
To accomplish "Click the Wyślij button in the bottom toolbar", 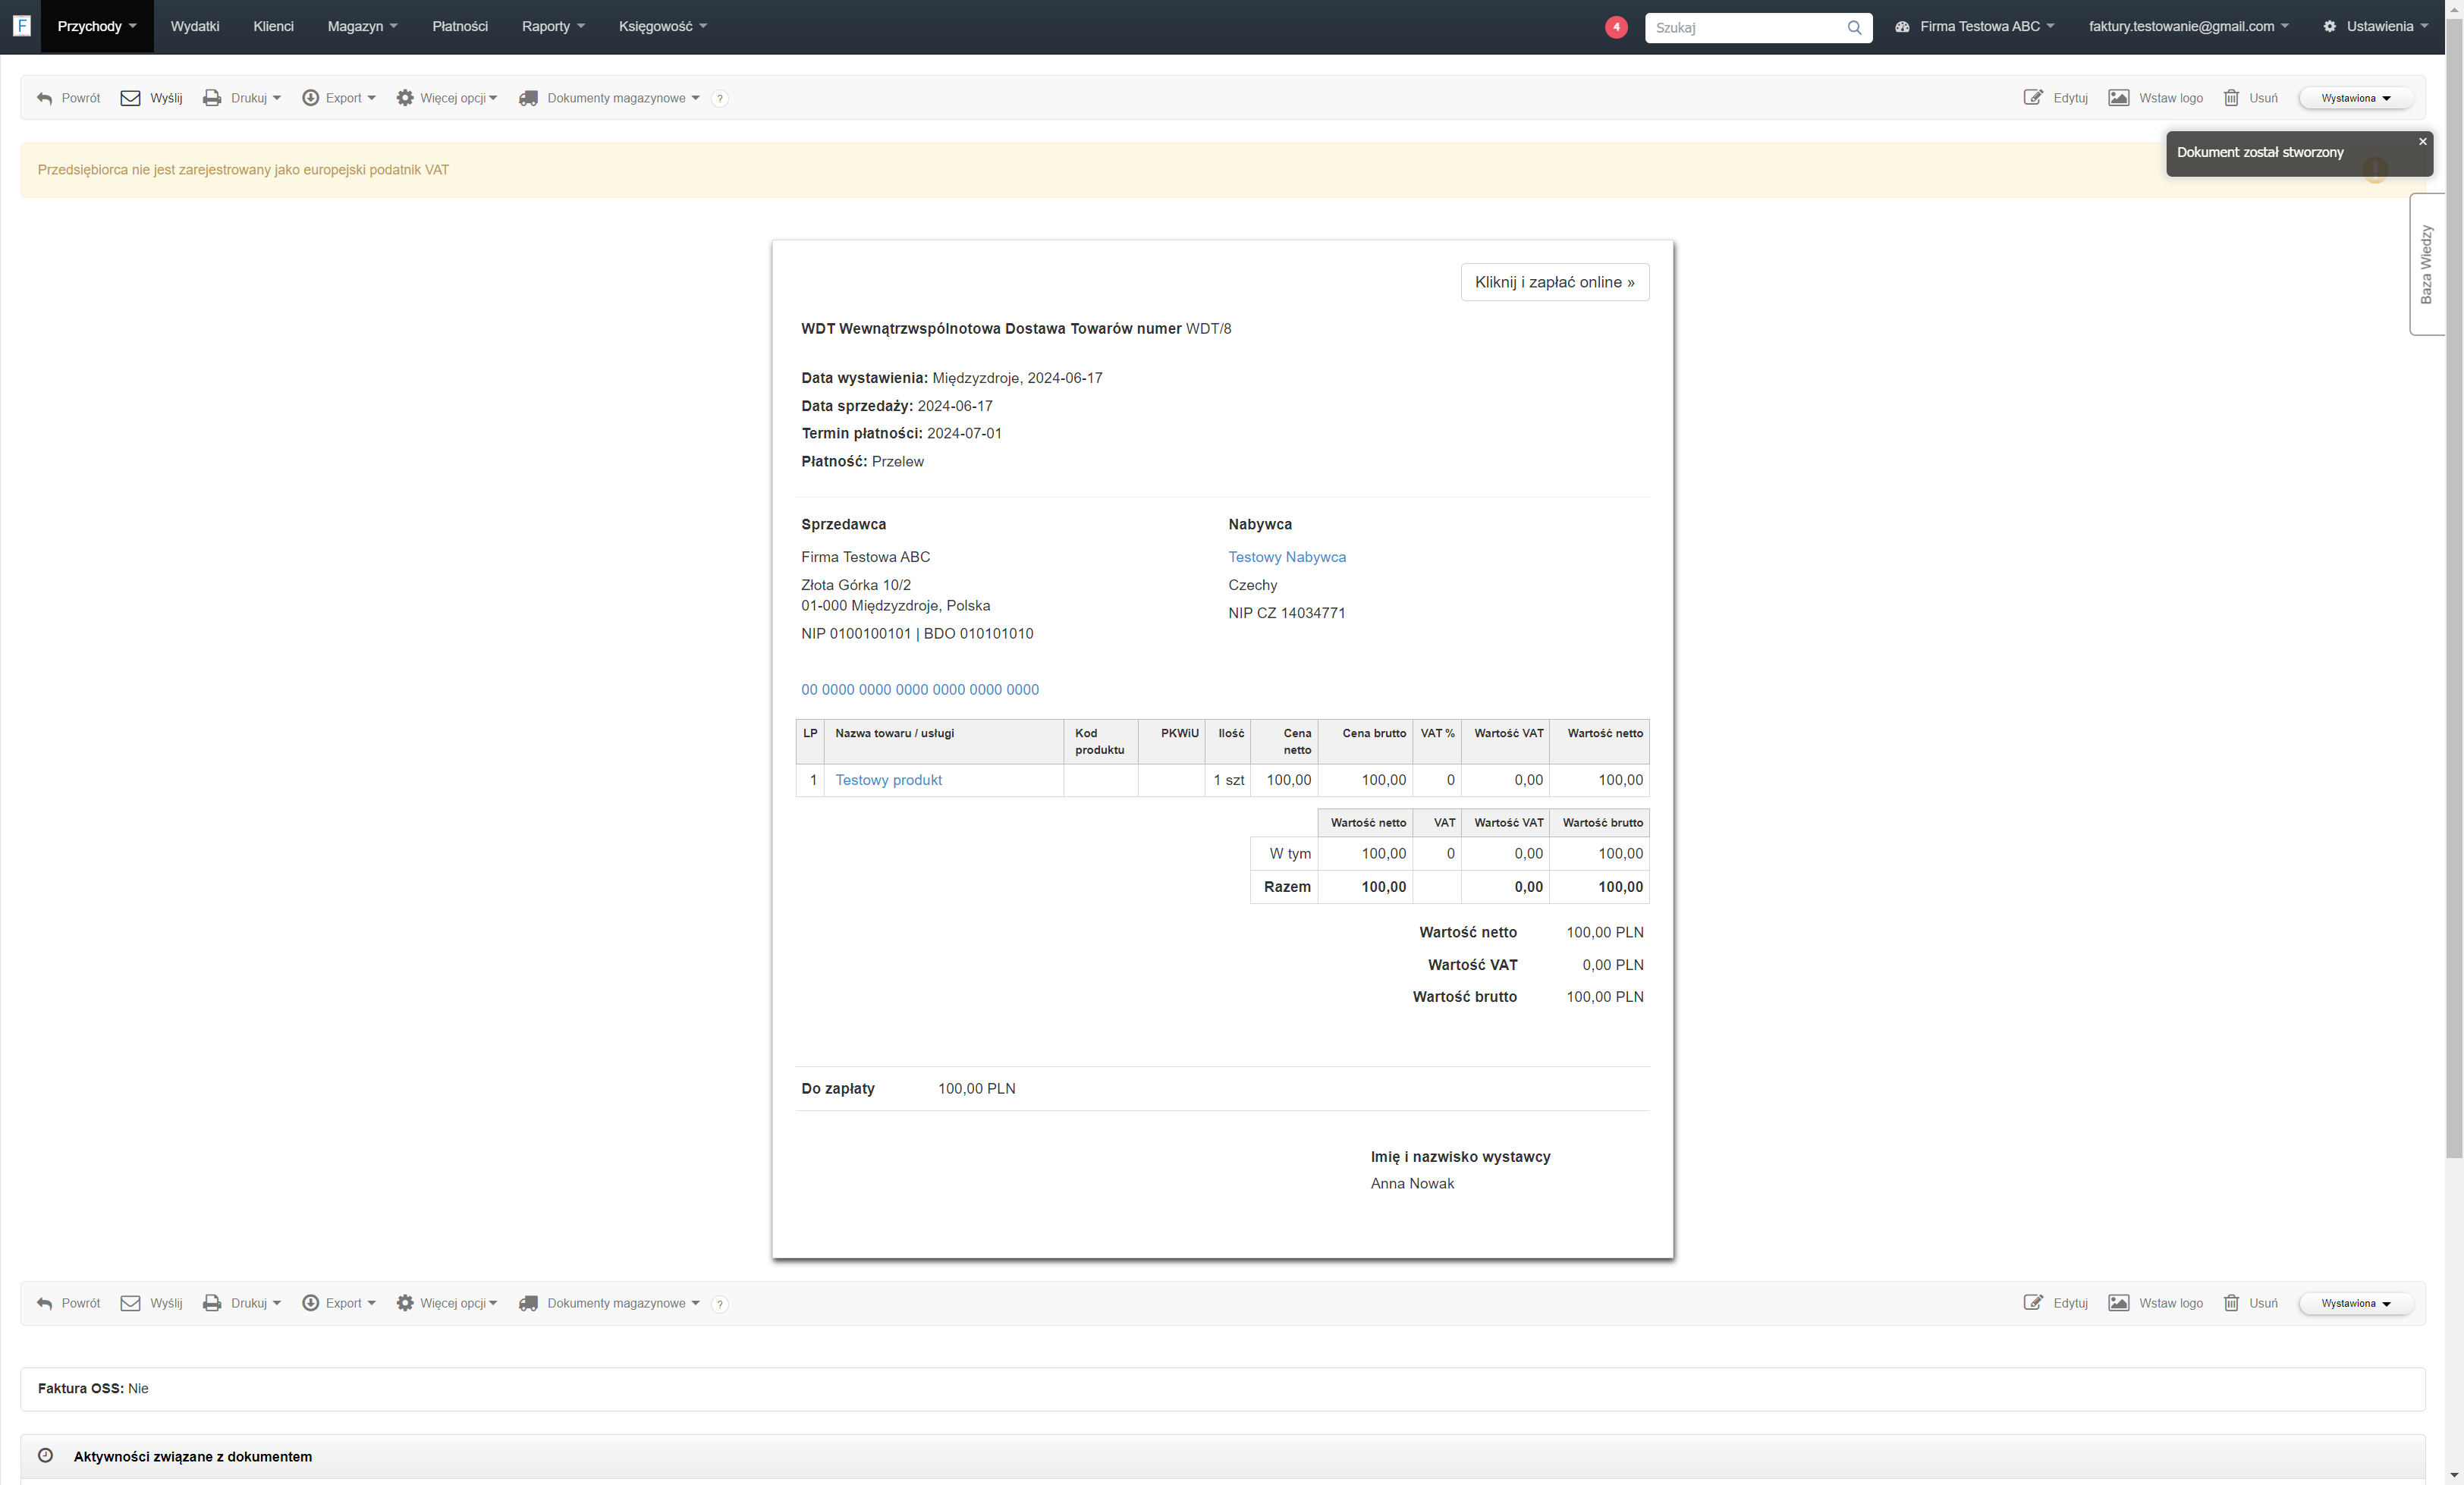I will [151, 1303].
